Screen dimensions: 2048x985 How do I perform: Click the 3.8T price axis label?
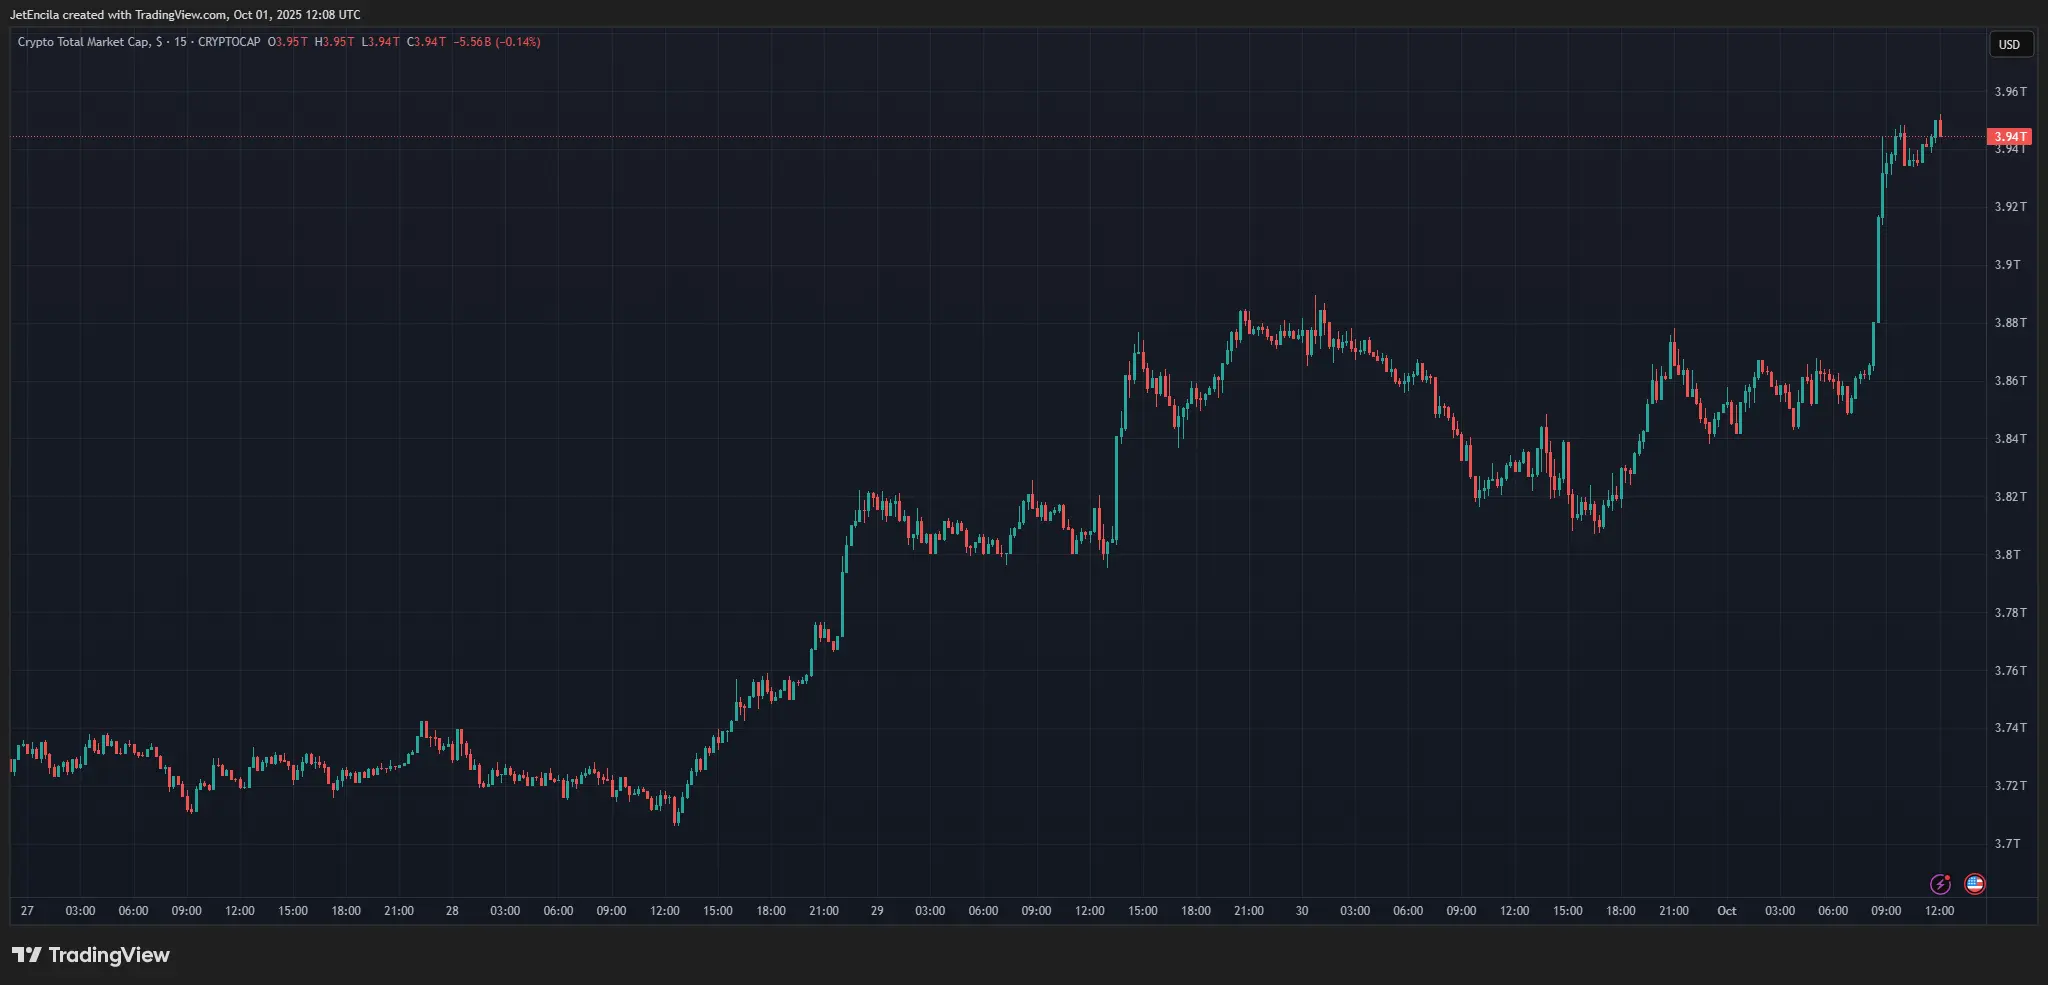coord(2007,555)
